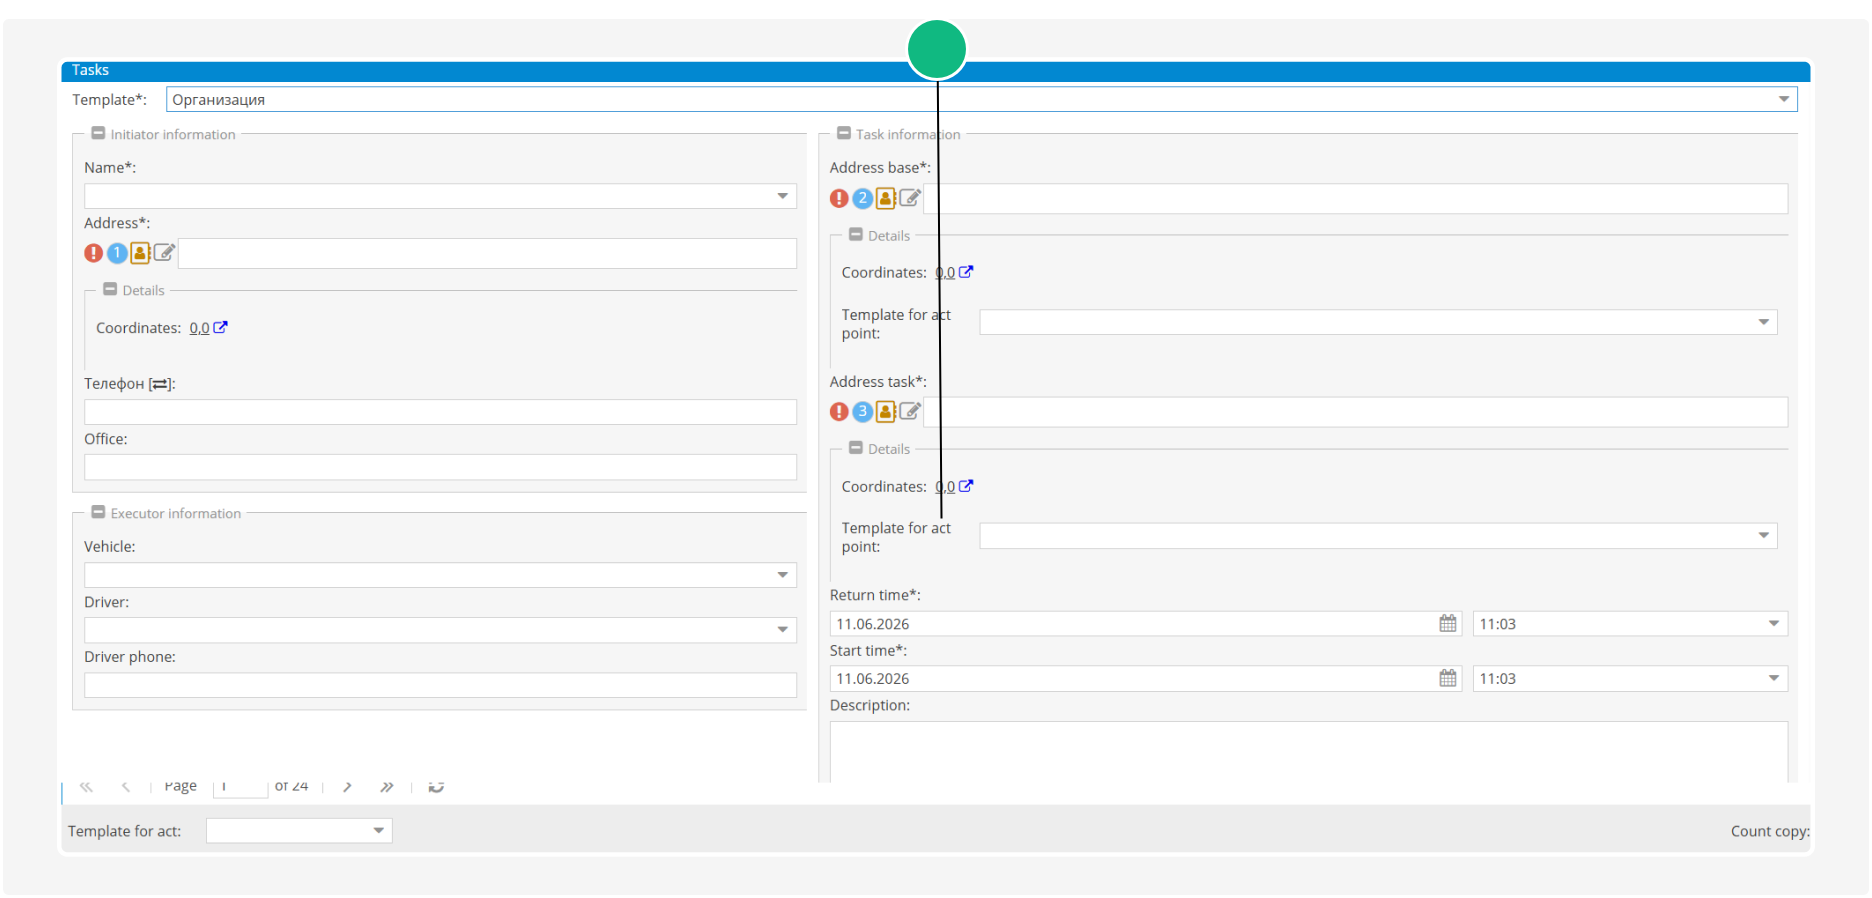1872x898 pixels.
Task: Click blue number 1 badge in Address row
Action: coord(117,253)
